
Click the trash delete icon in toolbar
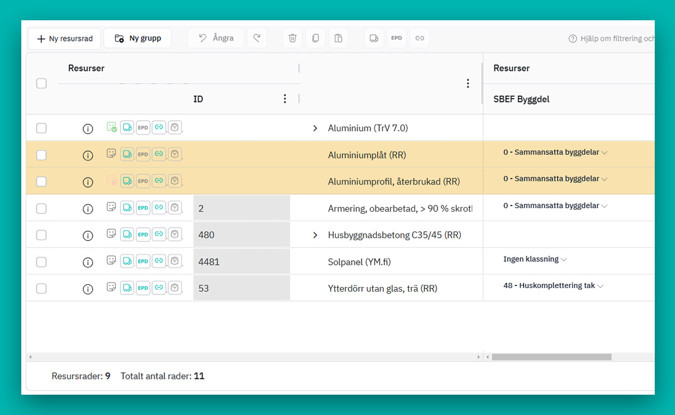point(292,39)
